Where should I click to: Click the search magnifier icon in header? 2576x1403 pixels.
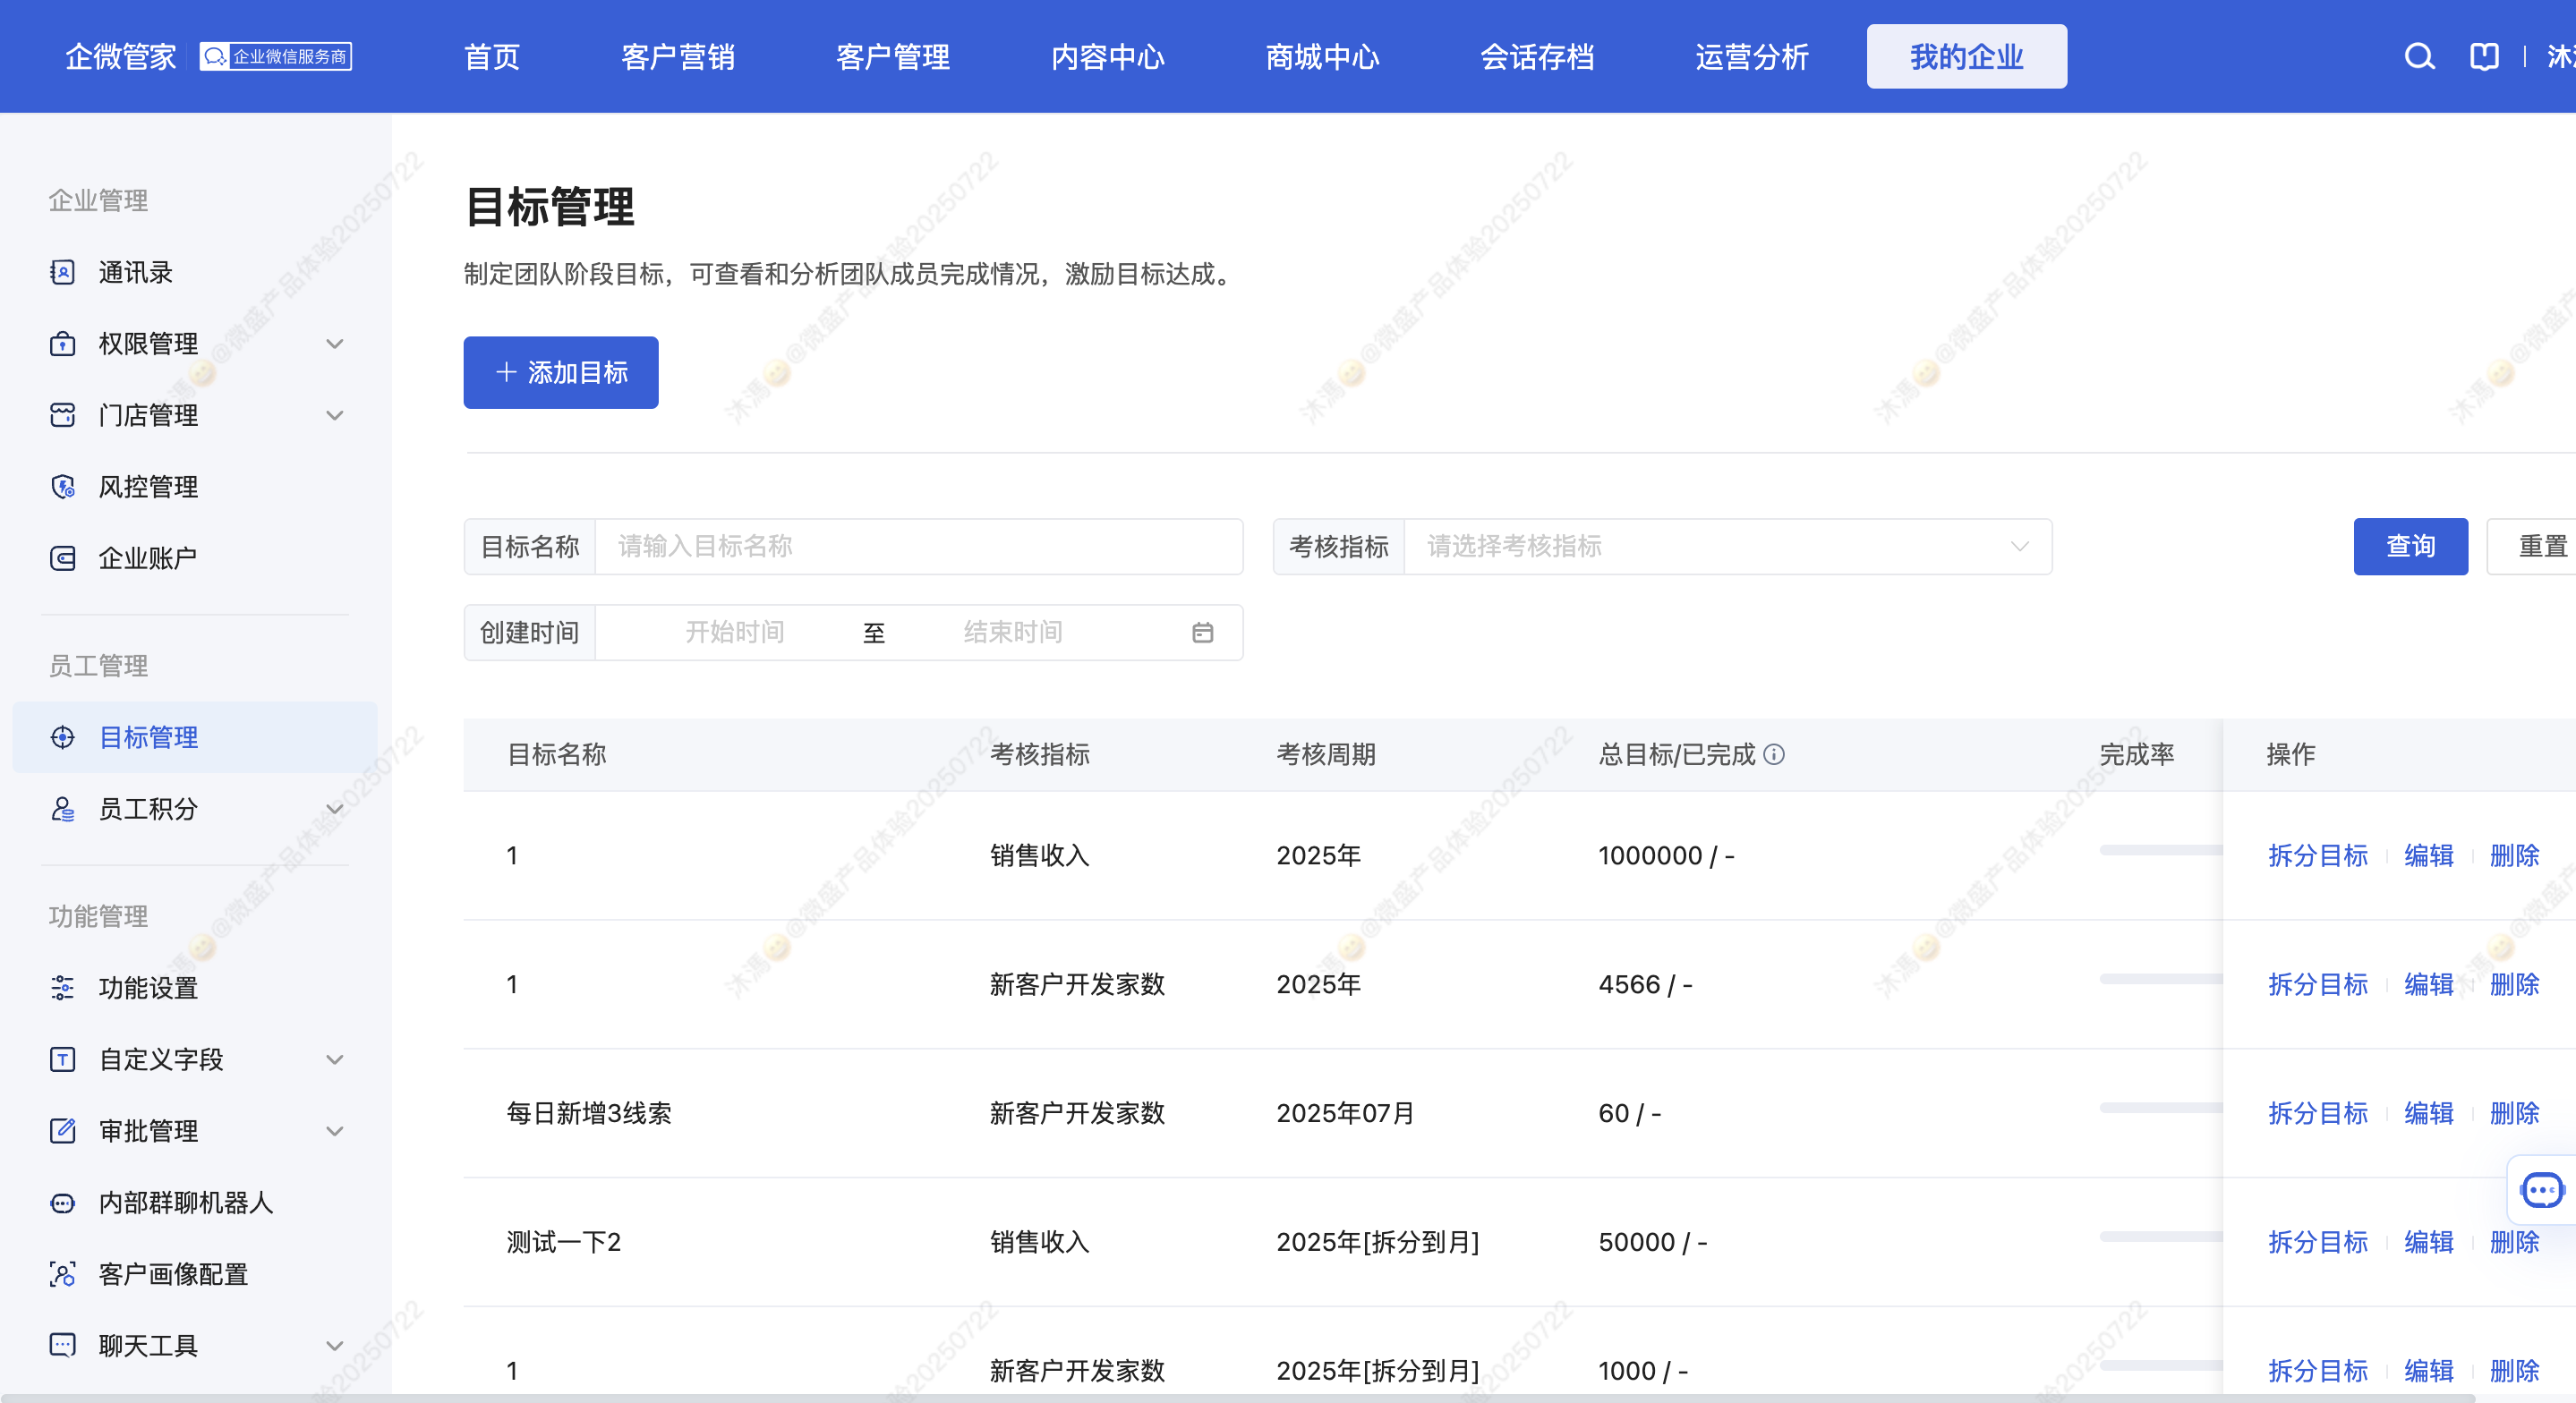tap(2419, 57)
